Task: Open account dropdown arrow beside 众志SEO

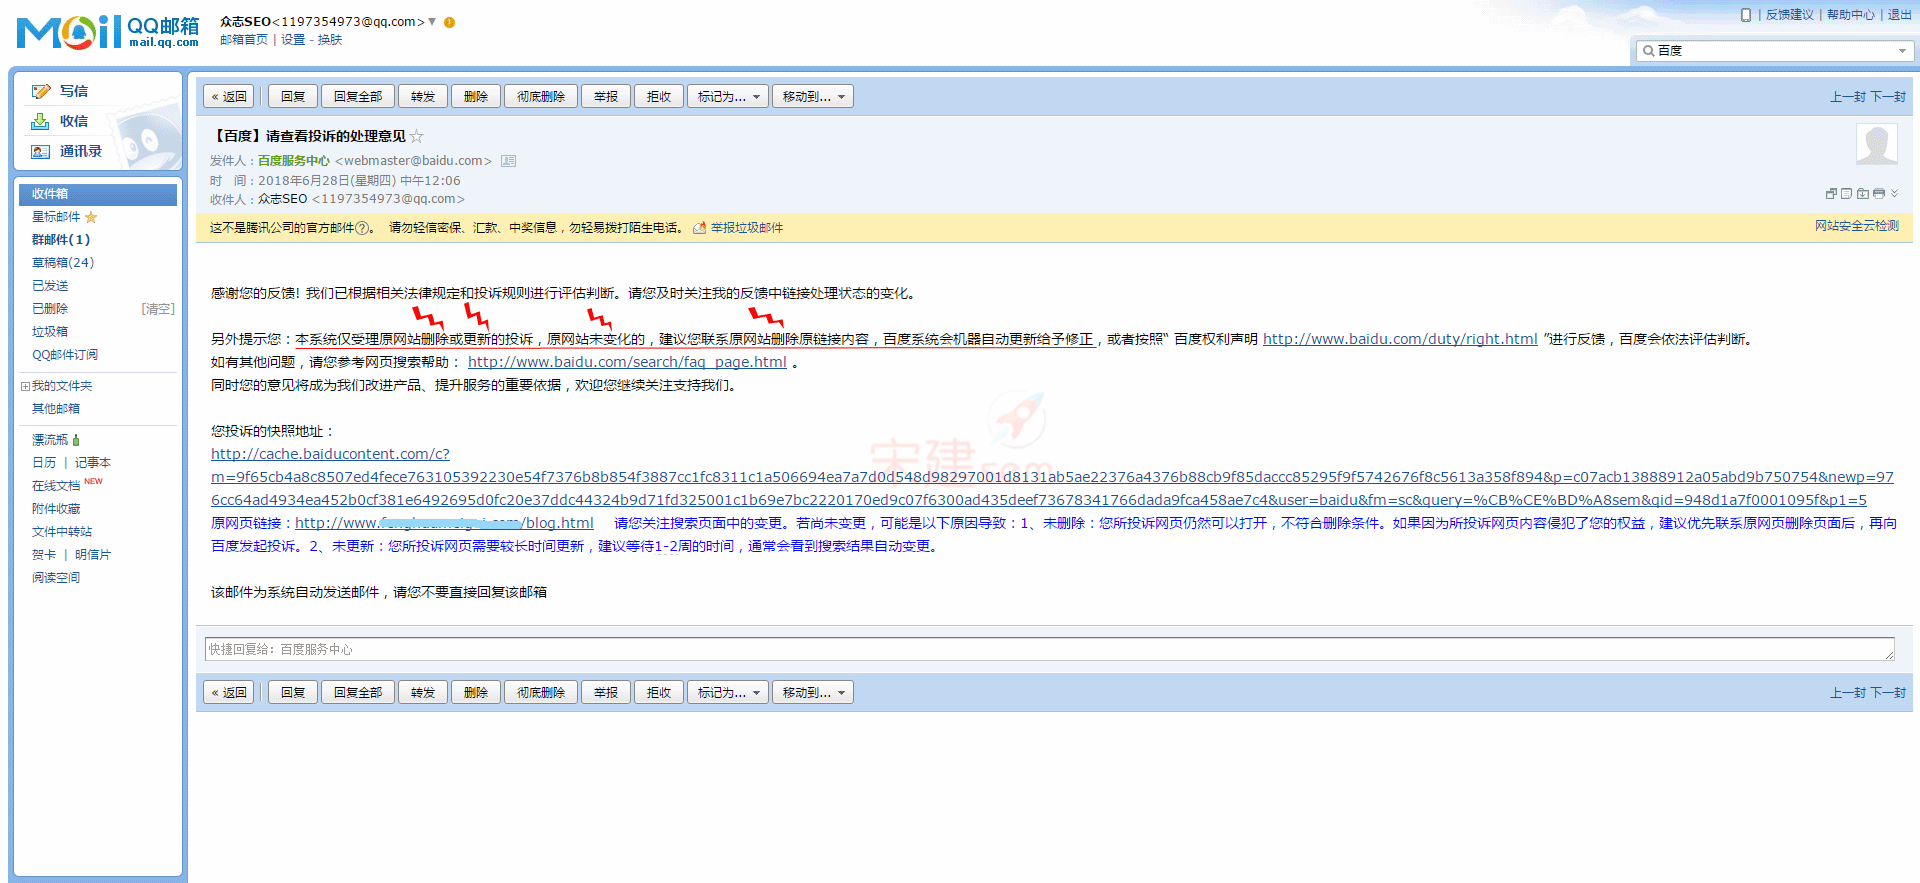Action: pyautogui.click(x=432, y=21)
